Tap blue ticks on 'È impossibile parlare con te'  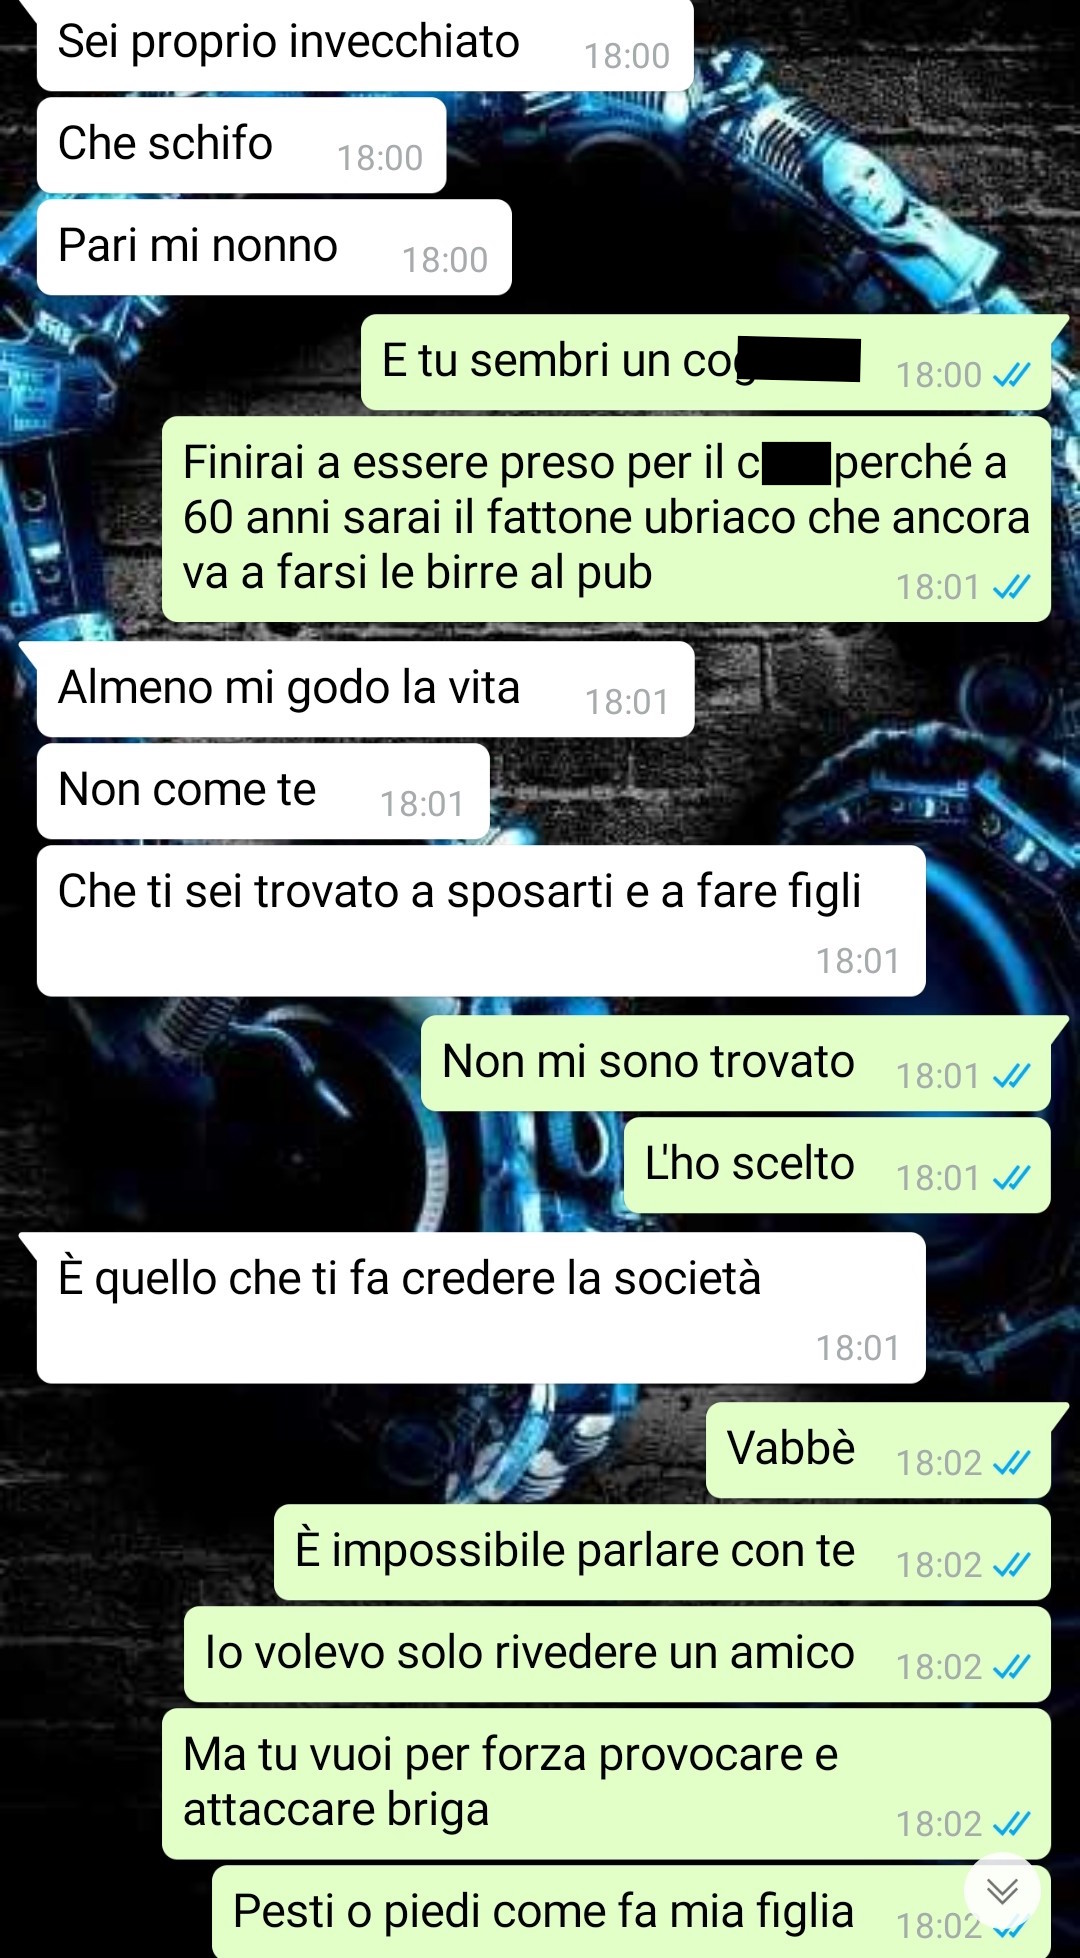coord(1011,1565)
